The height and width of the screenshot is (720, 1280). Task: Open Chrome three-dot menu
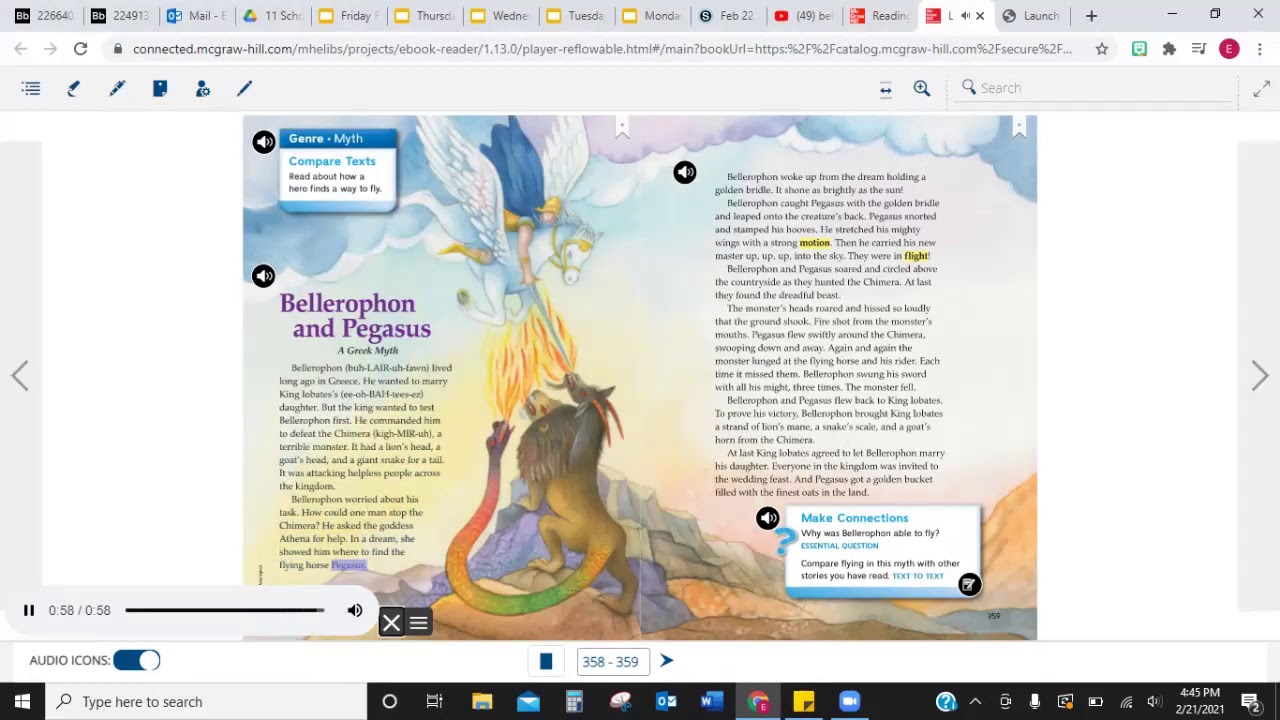click(1260, 49)
